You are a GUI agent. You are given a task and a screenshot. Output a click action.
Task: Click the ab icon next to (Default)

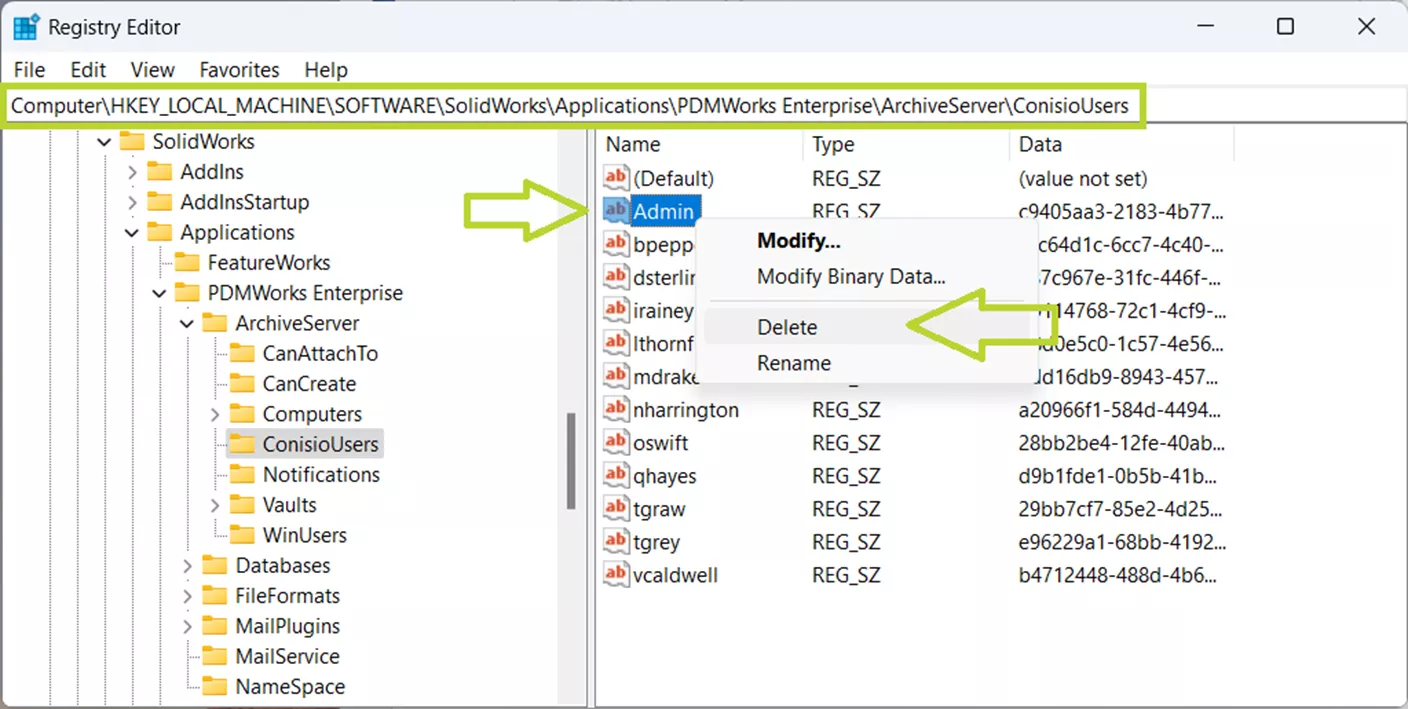[616, 178]
